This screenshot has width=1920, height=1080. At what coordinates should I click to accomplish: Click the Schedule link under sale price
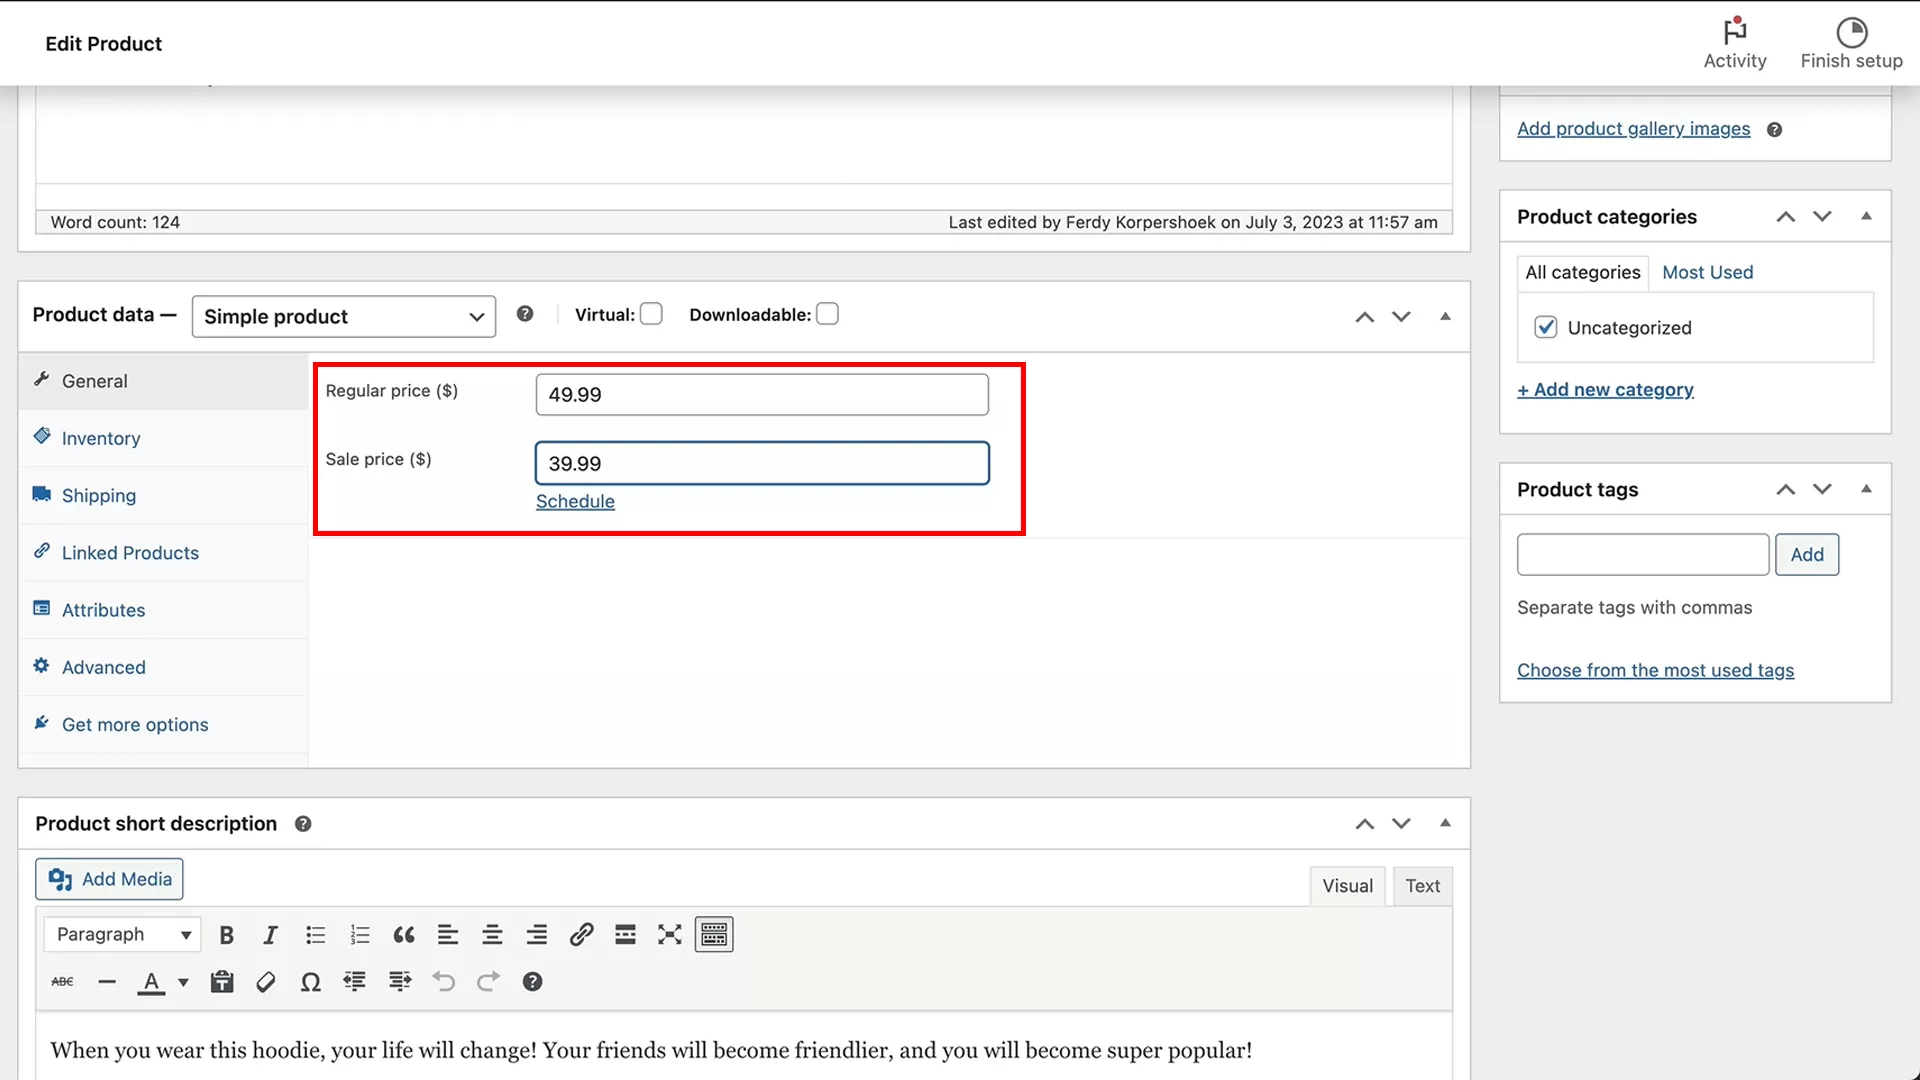[574, 501]
